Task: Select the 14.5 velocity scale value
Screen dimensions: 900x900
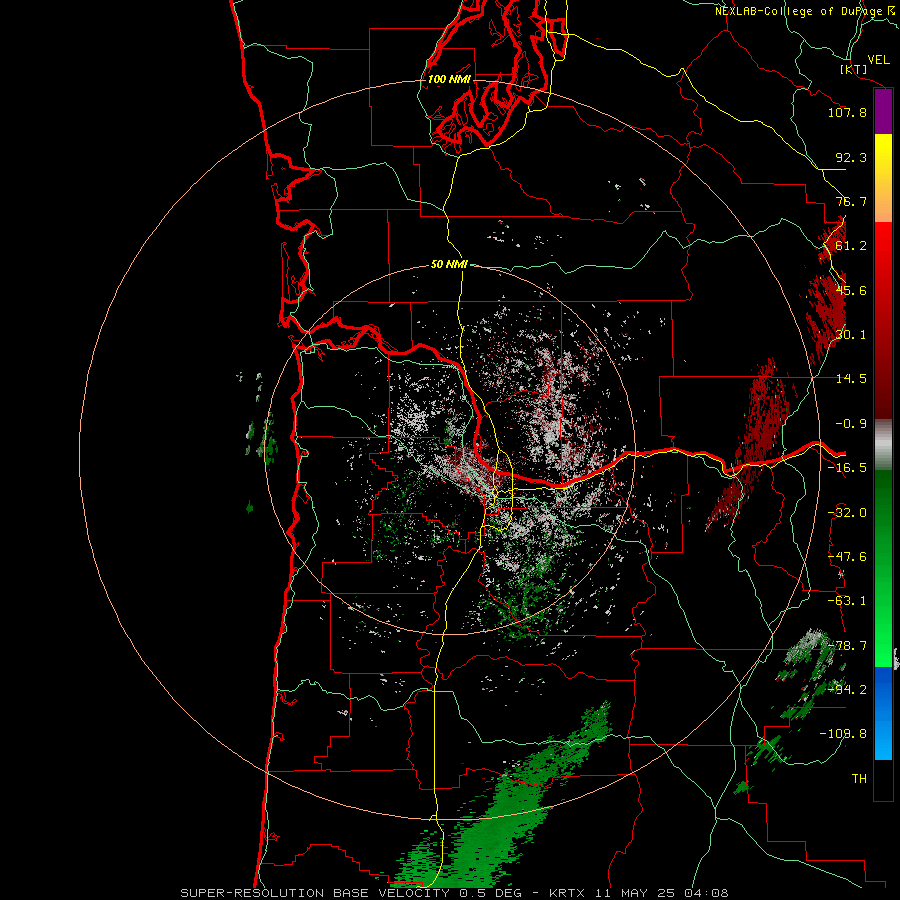Action: coord(851,379)
